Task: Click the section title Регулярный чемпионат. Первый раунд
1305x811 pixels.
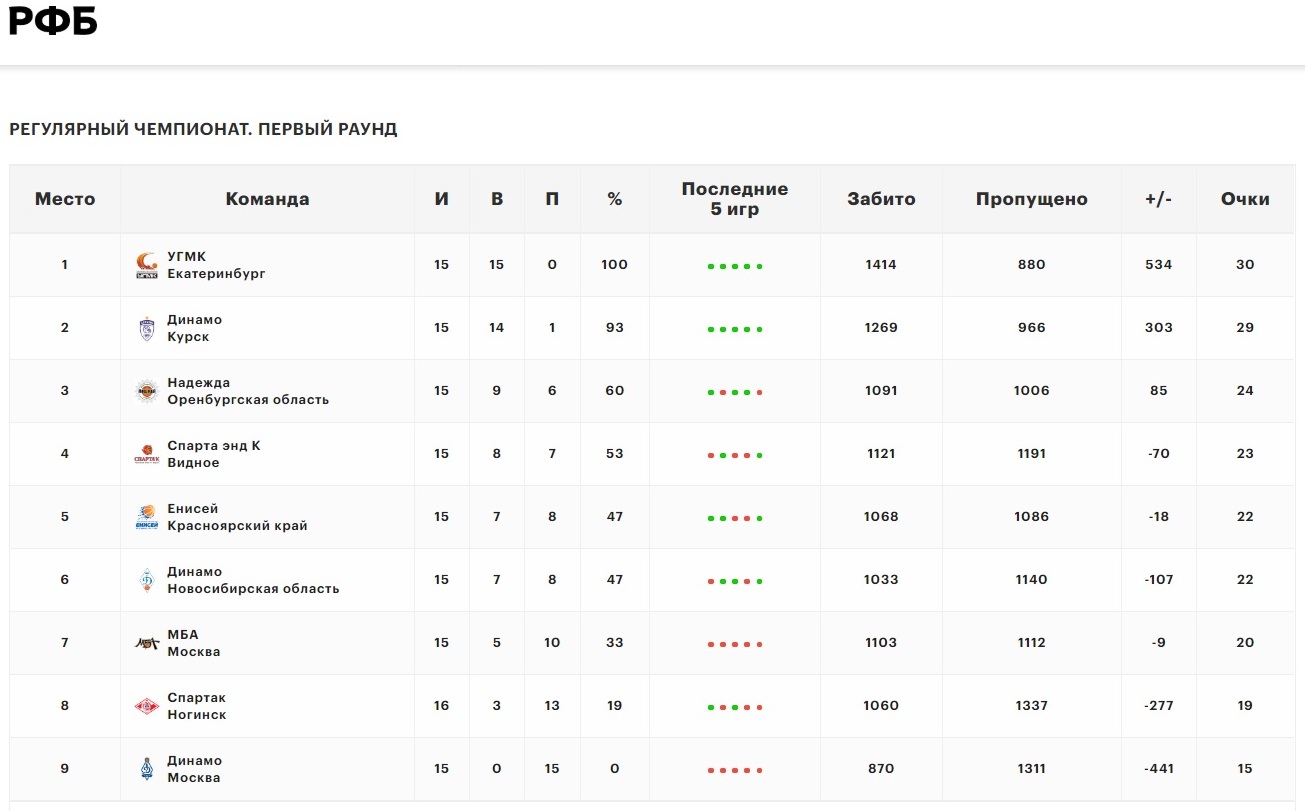Action: tap(203, 130)
